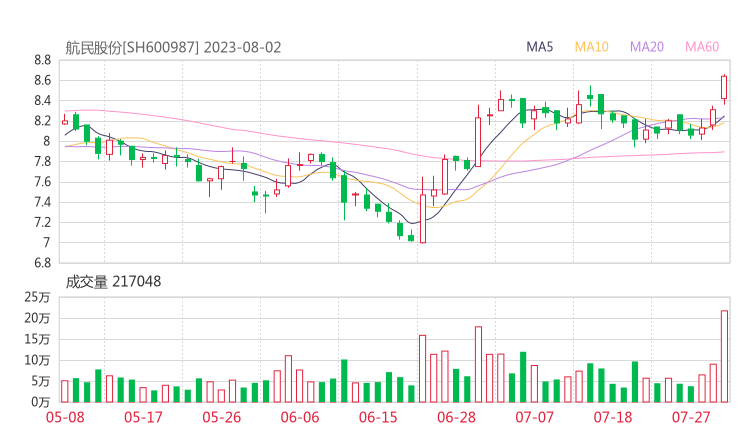Click the 8.8 price axis label

click(x=42, y=60)
